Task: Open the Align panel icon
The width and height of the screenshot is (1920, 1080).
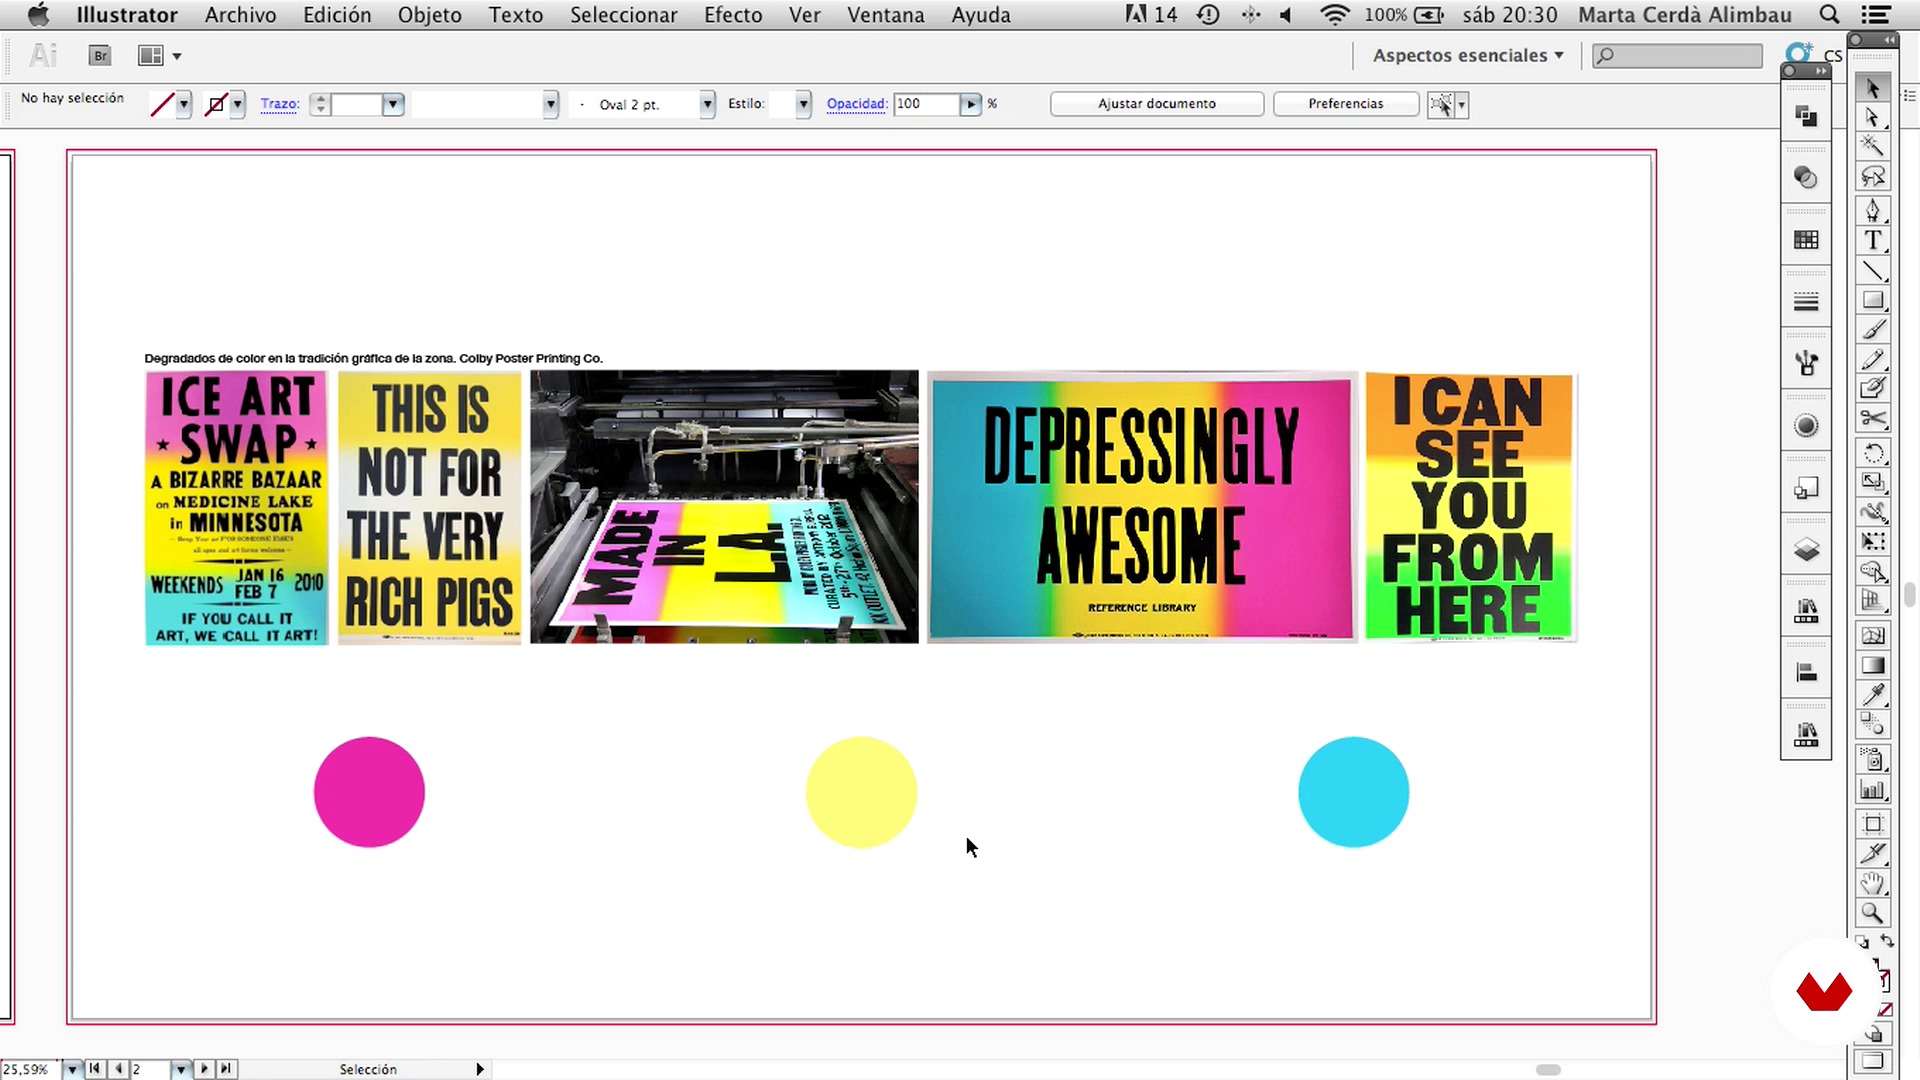Action: 1806,673
